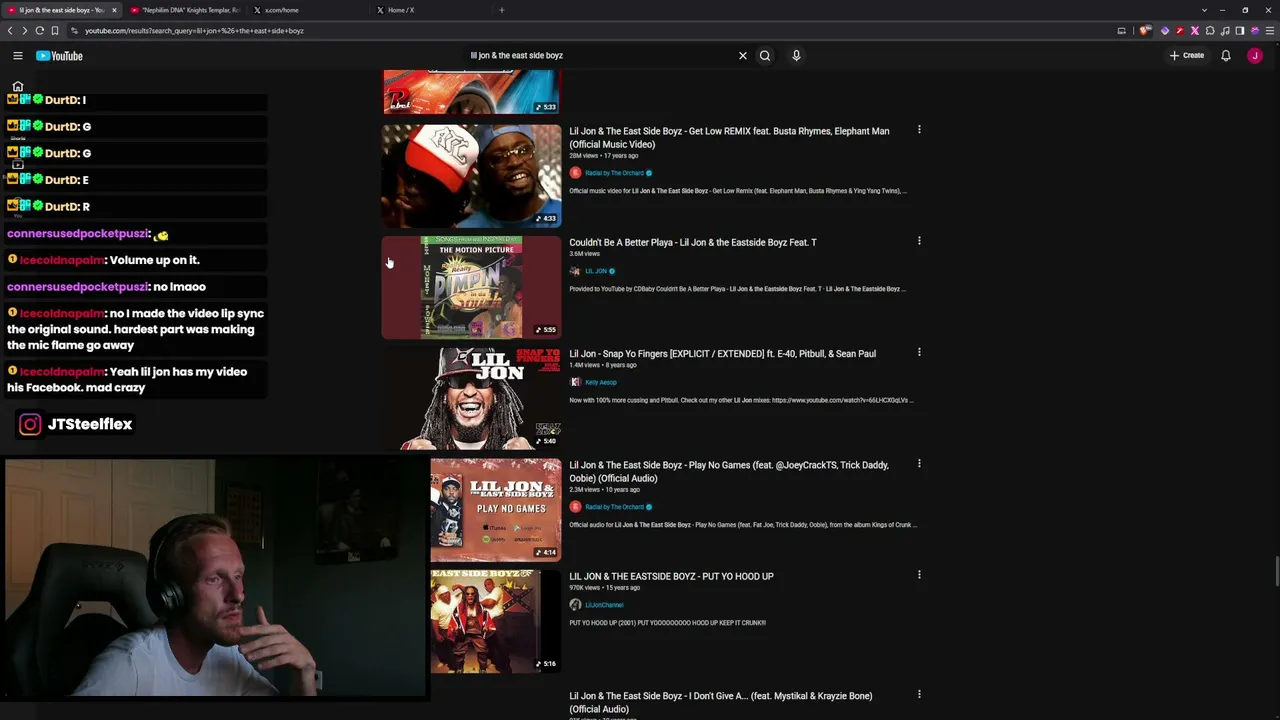Viewport: 1280px width, 720px height.
Task: Clear the YouTube search query
Action: click(x=743, y=56)
